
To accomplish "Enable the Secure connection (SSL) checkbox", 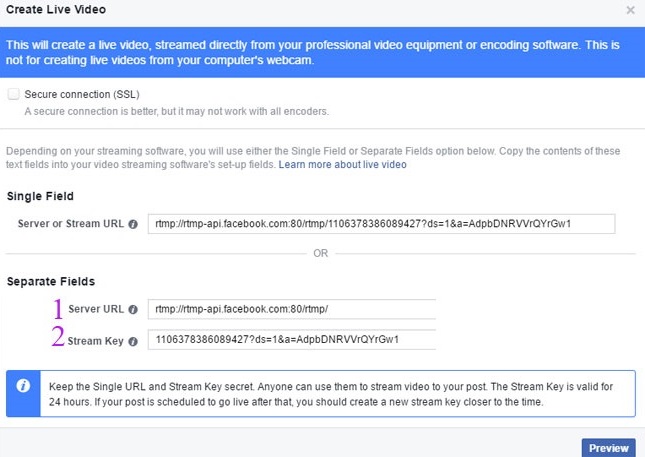I will coord(13,94).
